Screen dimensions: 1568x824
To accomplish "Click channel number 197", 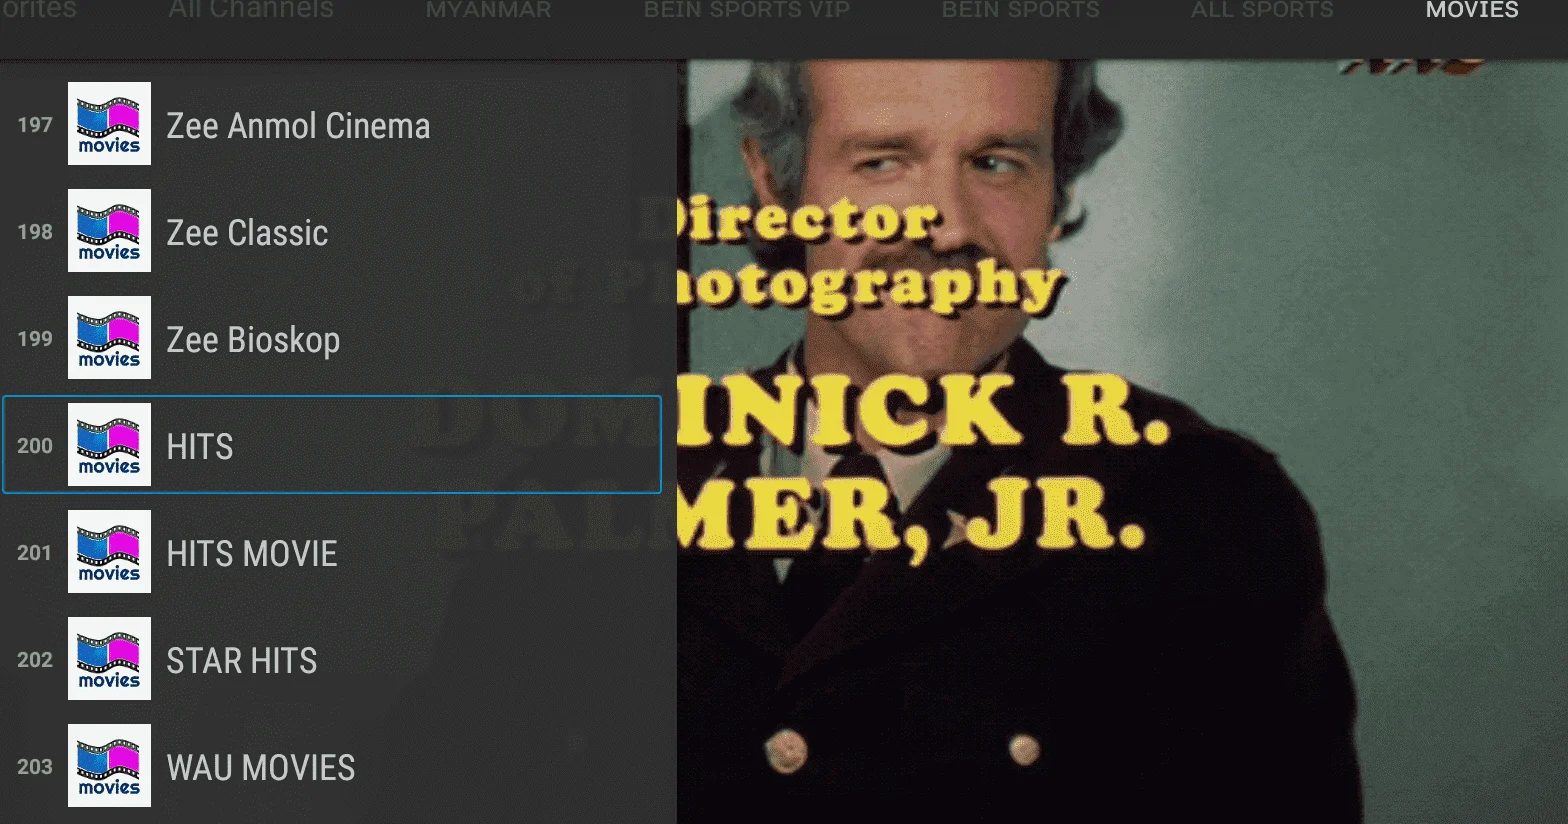I will (x=35, y=125).
